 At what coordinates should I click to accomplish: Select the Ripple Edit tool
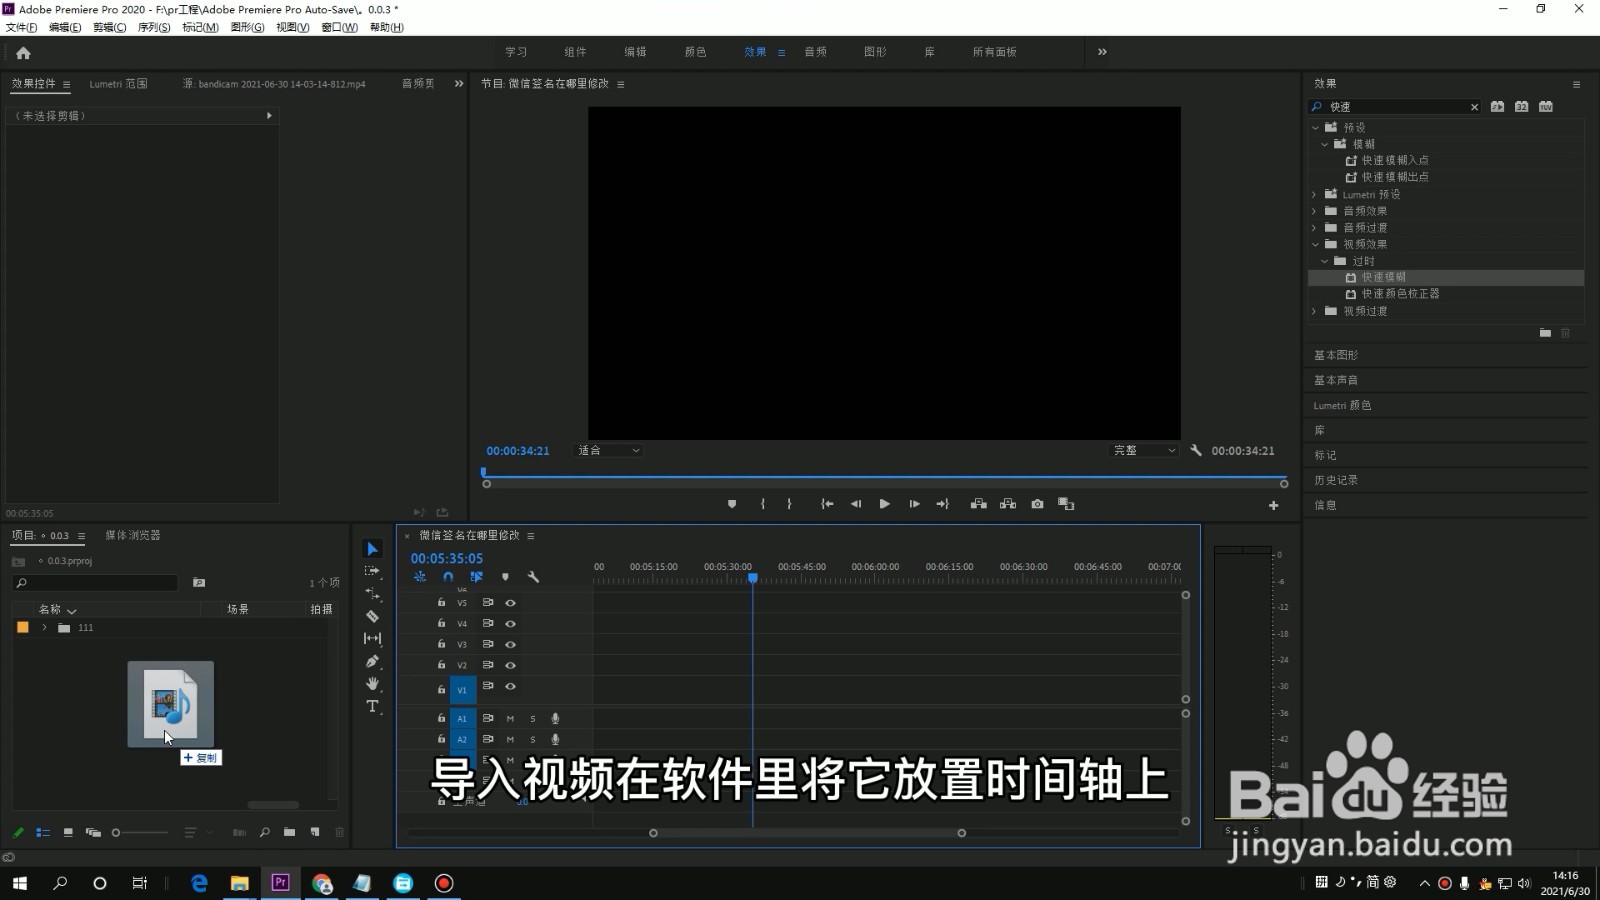tap(372, 594)
